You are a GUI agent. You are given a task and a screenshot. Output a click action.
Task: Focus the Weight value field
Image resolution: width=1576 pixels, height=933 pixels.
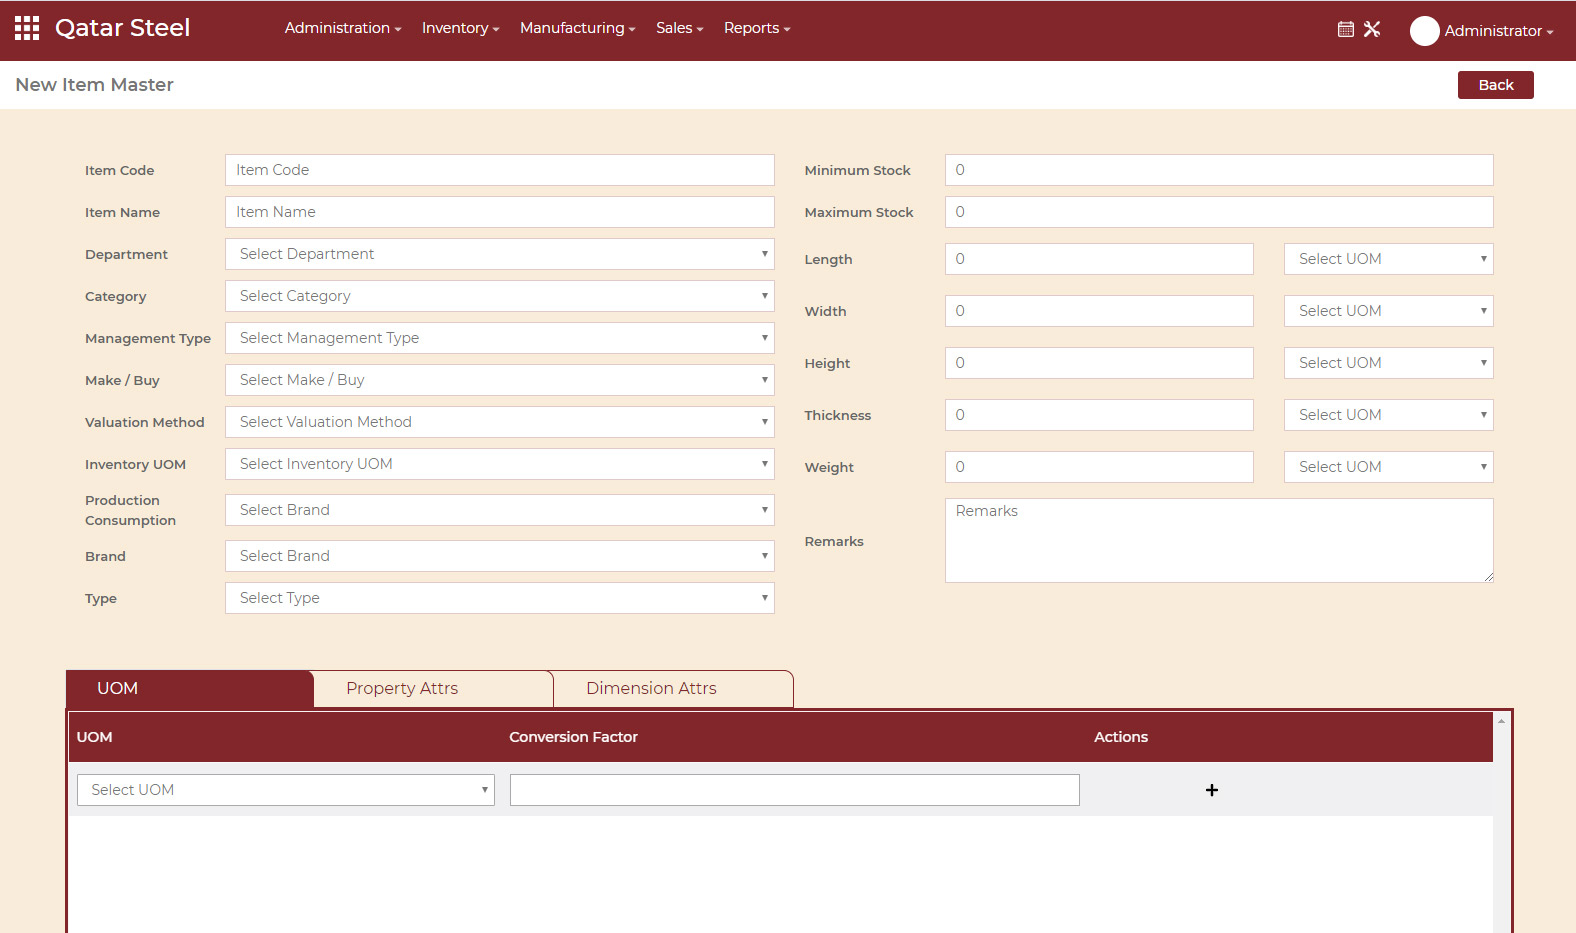pyautogui.click(x=1099, y=467)
